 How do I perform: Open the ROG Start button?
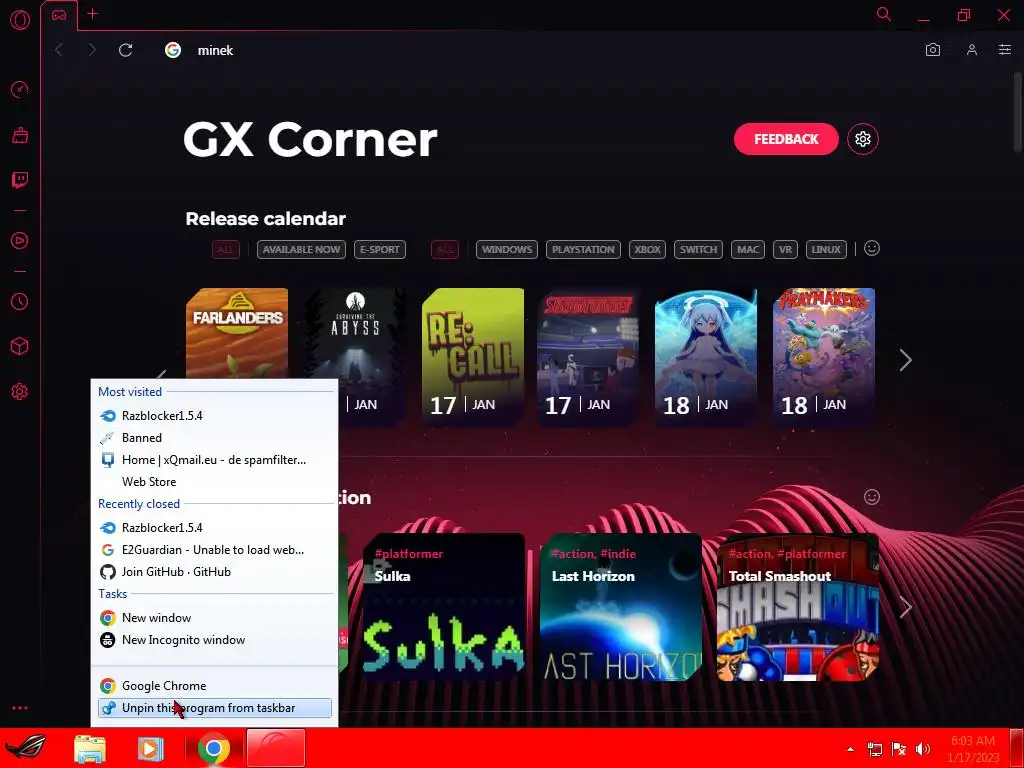[26, 748]
